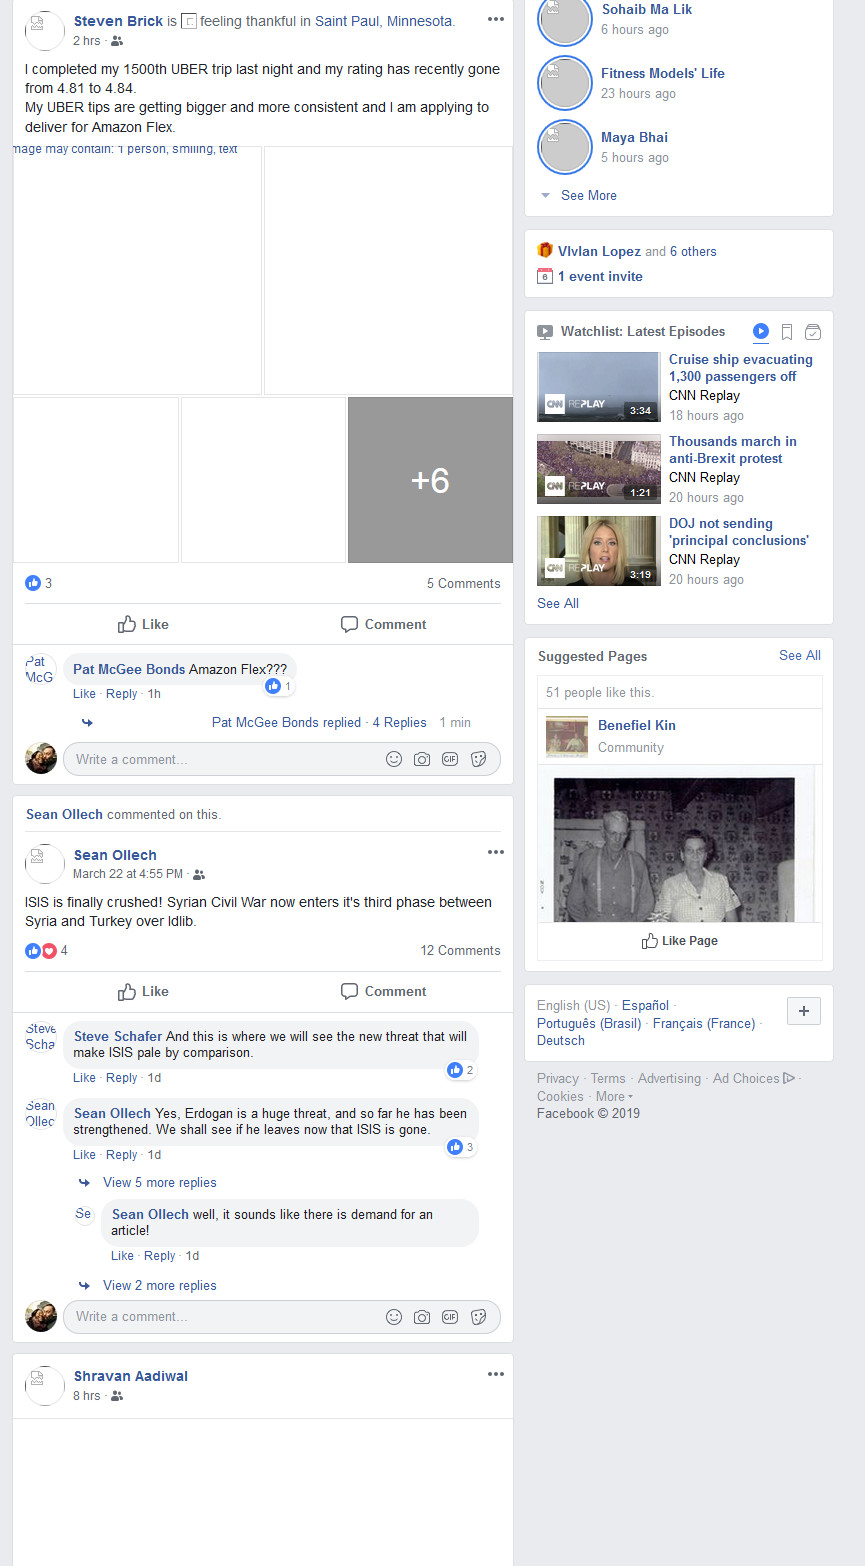
Task: View 5 Comments on Steven Brick's post
Action: (463, 583)
